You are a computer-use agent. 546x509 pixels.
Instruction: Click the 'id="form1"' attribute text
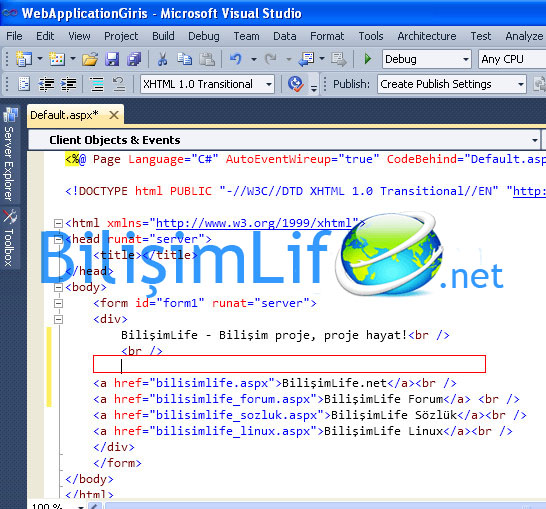[170, 304]
